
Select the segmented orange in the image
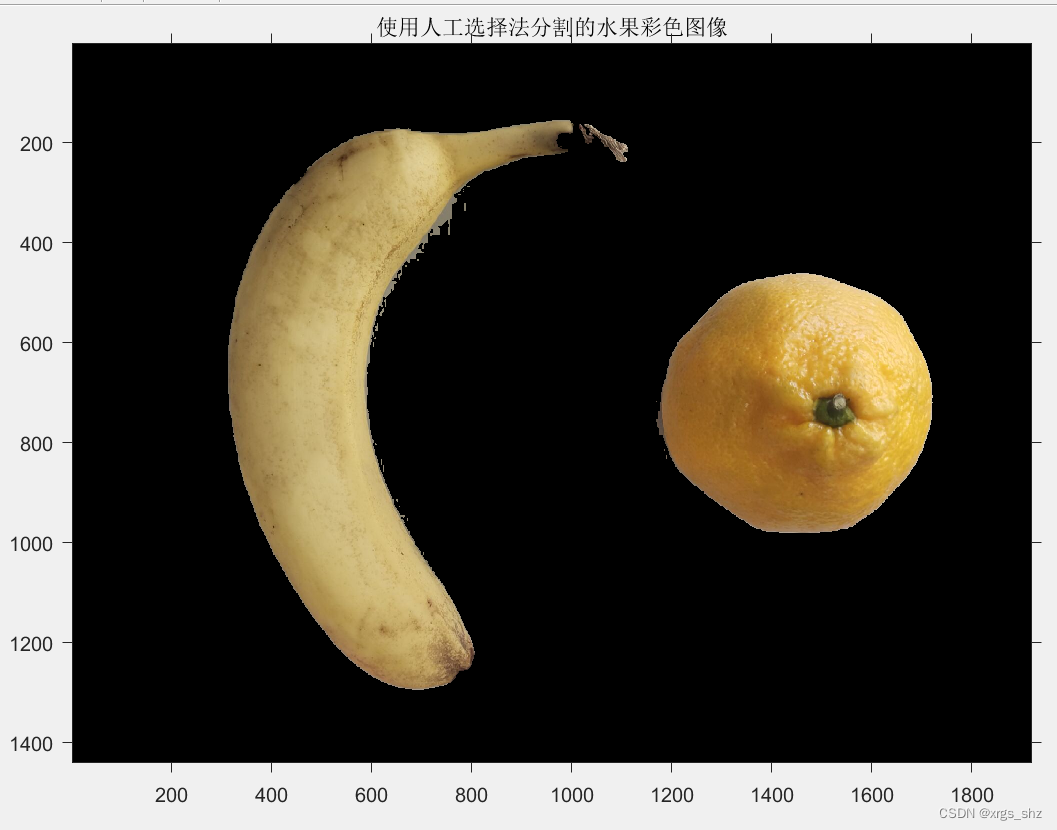(x=795, y=403)
